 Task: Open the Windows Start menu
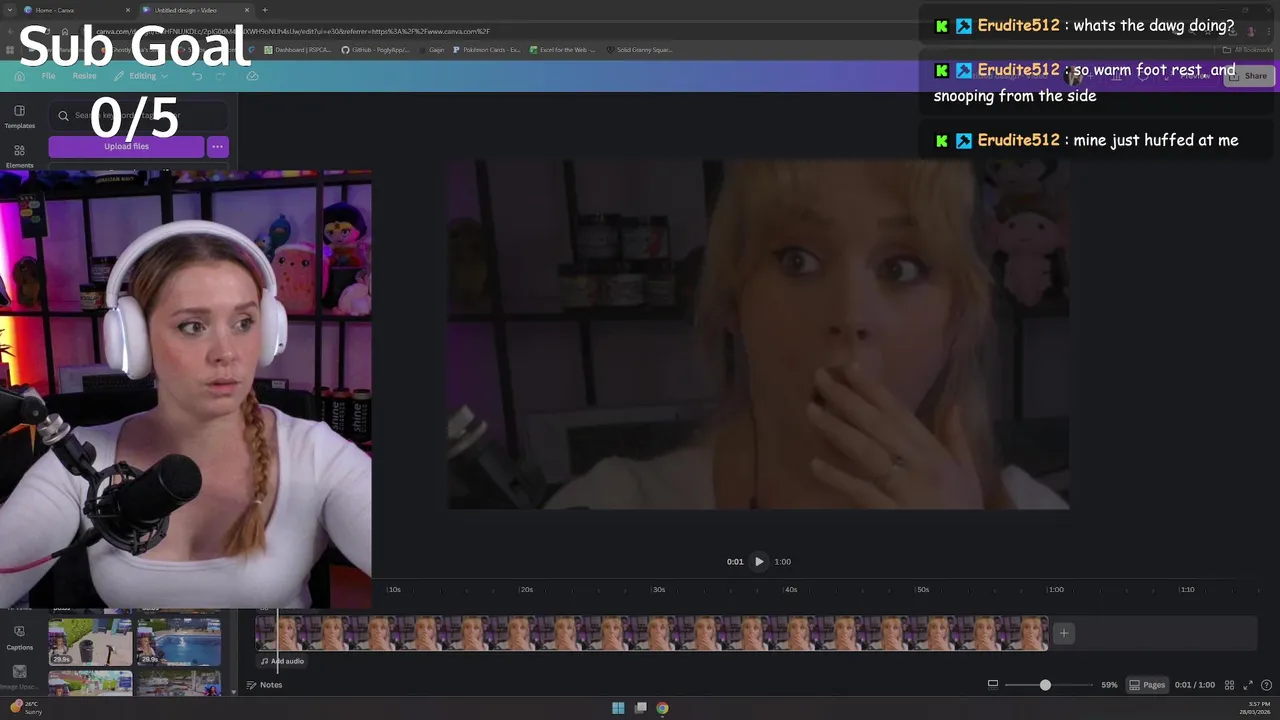pos(618,708)
